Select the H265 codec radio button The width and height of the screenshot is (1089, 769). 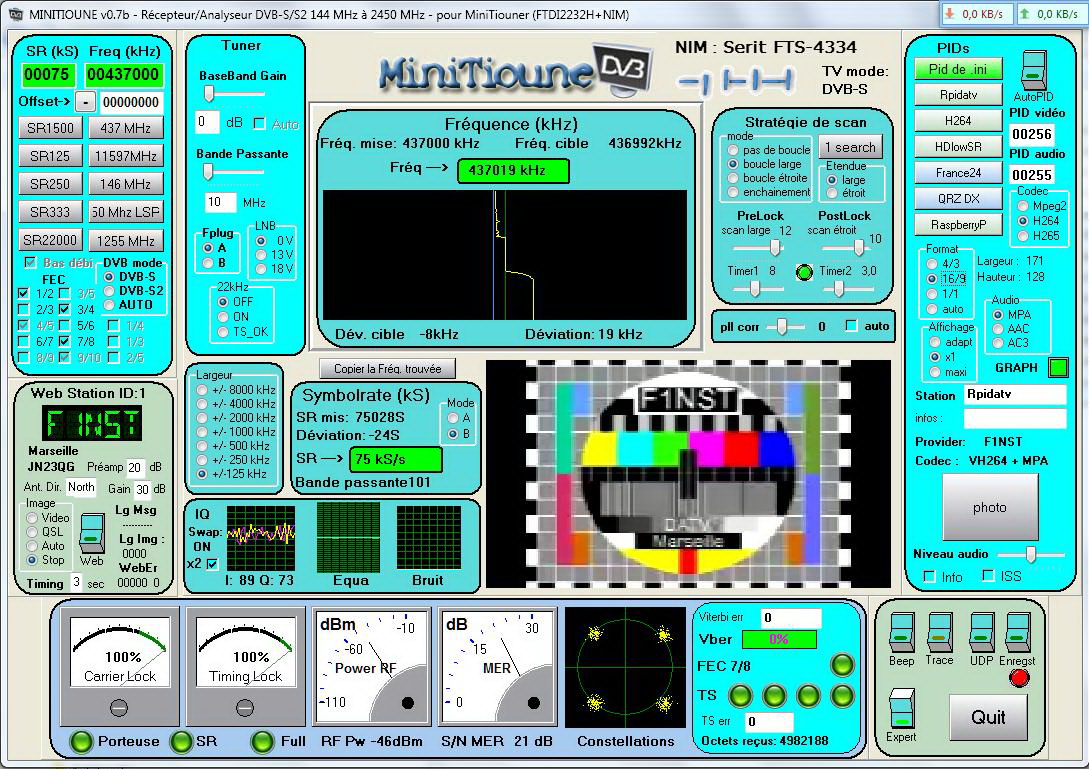1023,235
